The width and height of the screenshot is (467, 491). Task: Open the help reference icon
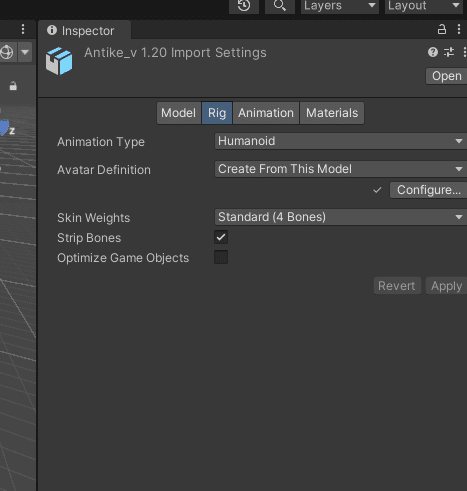(x=433, y=52)
